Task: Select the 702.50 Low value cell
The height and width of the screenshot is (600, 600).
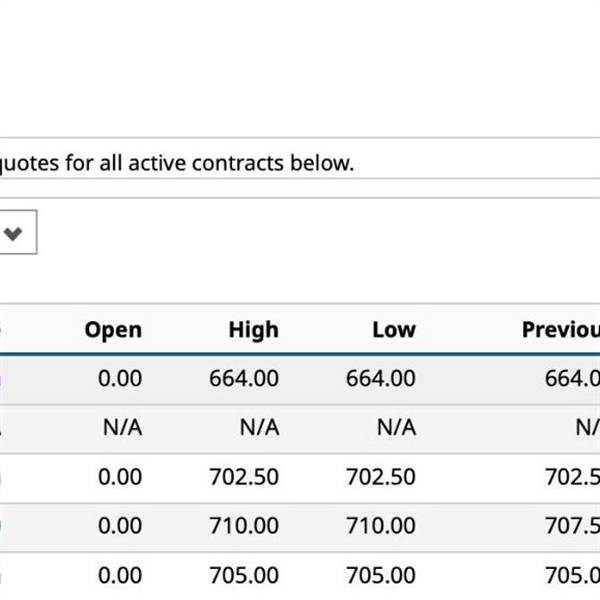Action: [381, 477]
